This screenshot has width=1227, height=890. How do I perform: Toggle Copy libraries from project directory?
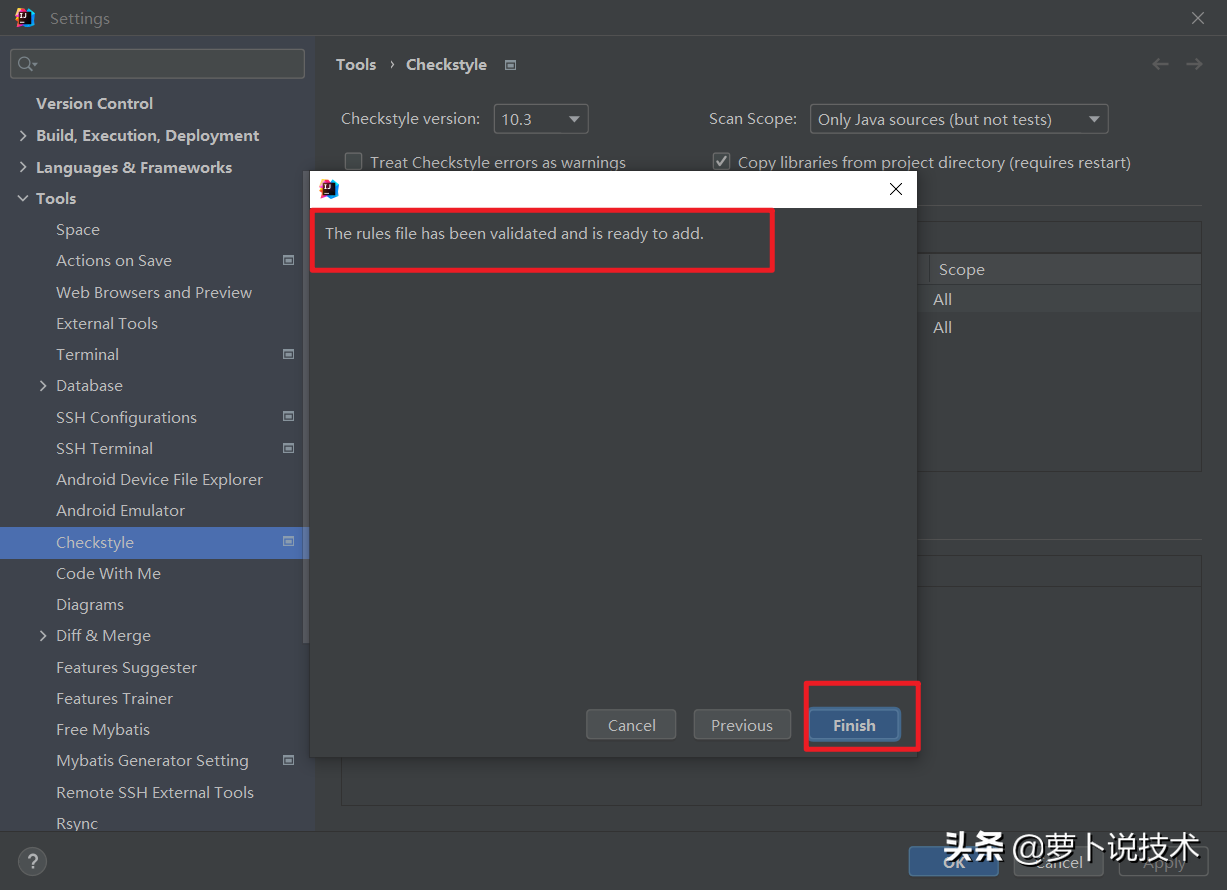click(x=721, y=161)
